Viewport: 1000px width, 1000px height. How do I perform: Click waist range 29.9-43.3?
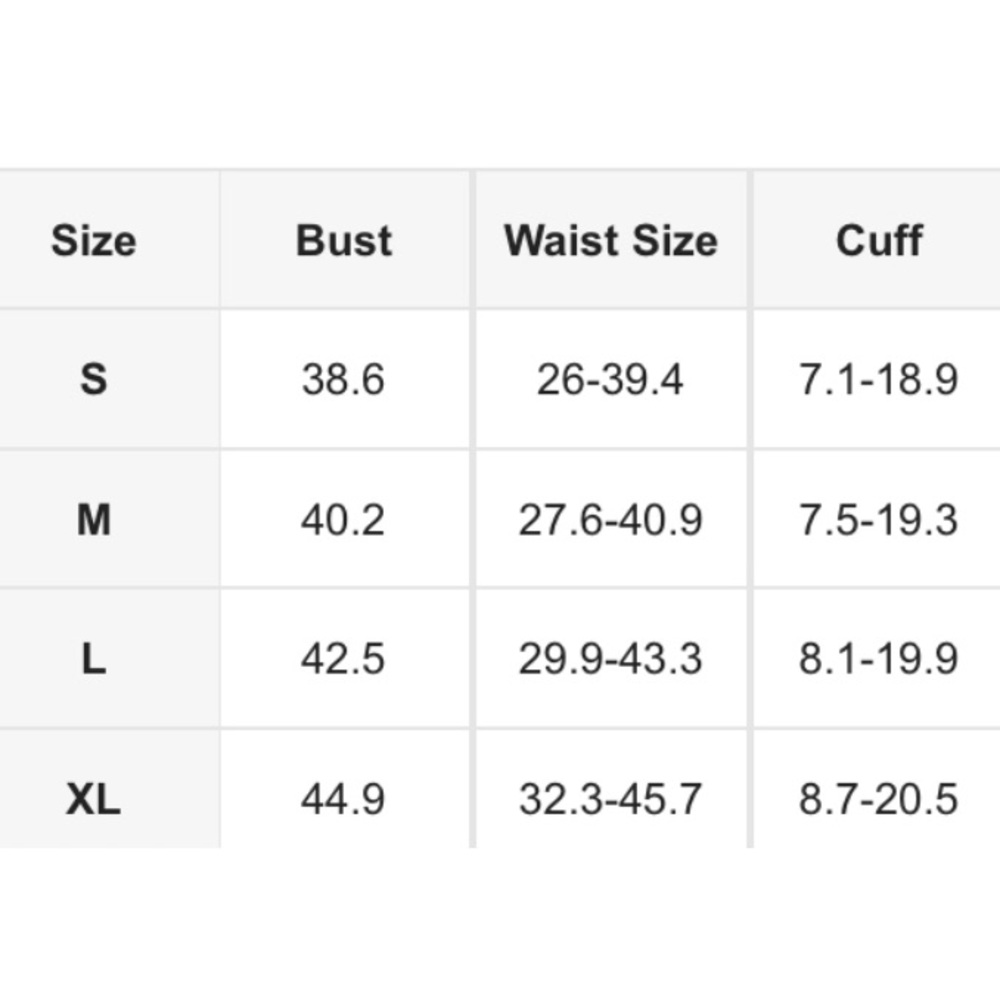(x=610, y=659)
